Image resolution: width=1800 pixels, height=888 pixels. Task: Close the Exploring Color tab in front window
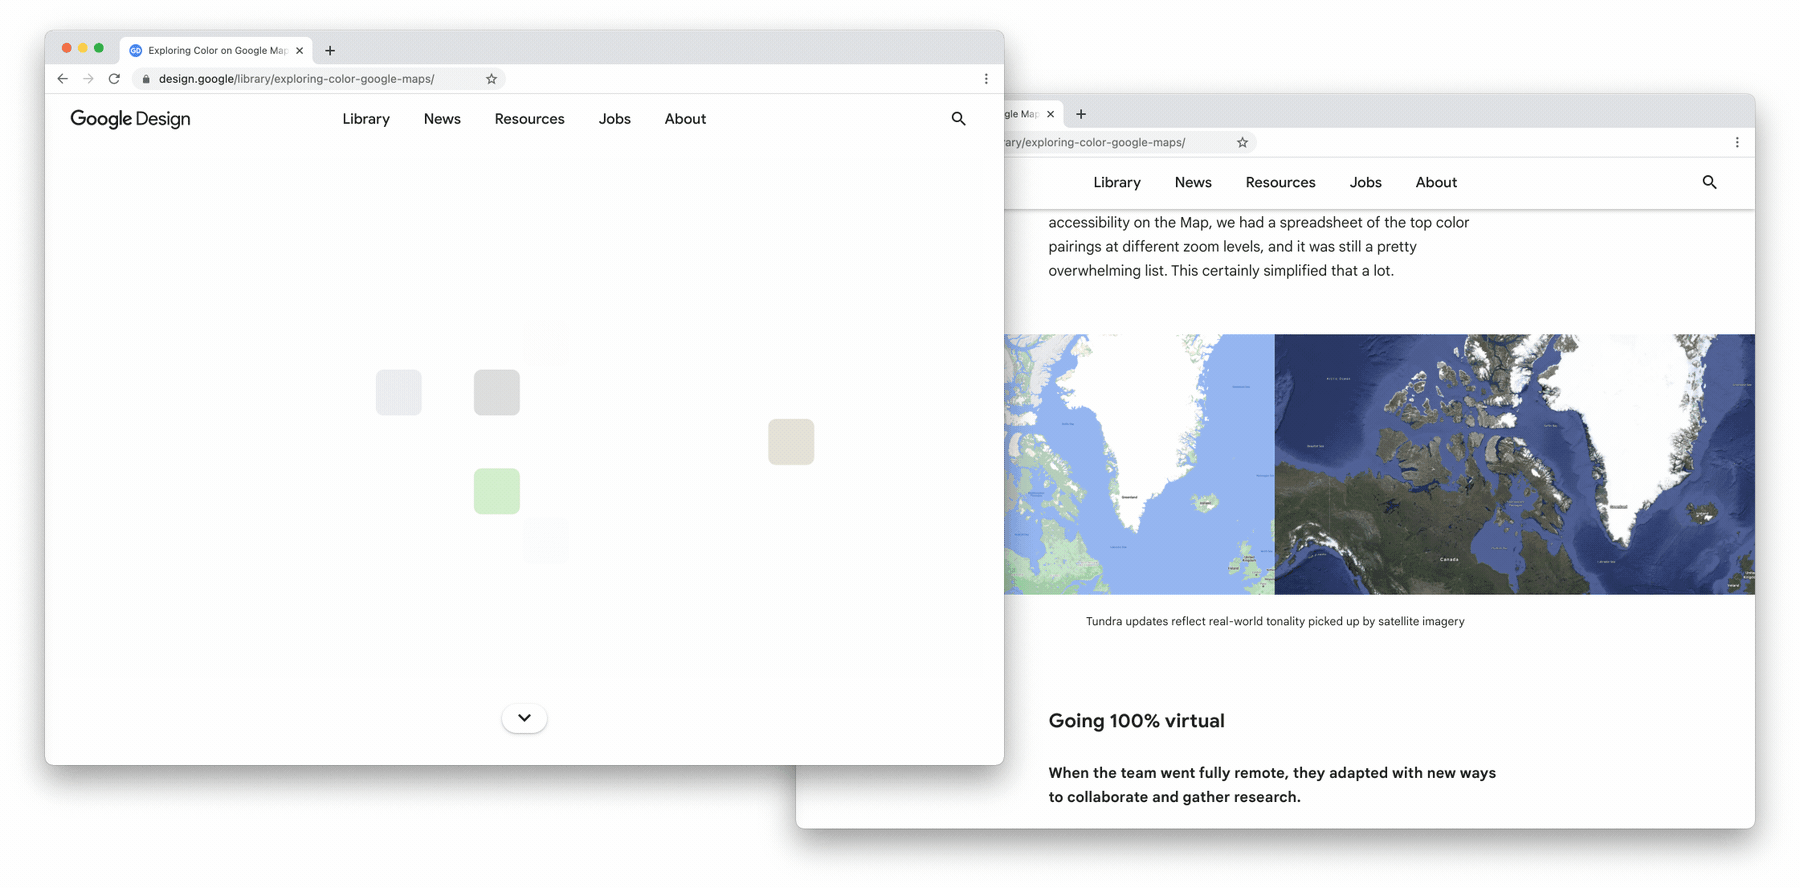pyautogui.click(x=299, y=50)
